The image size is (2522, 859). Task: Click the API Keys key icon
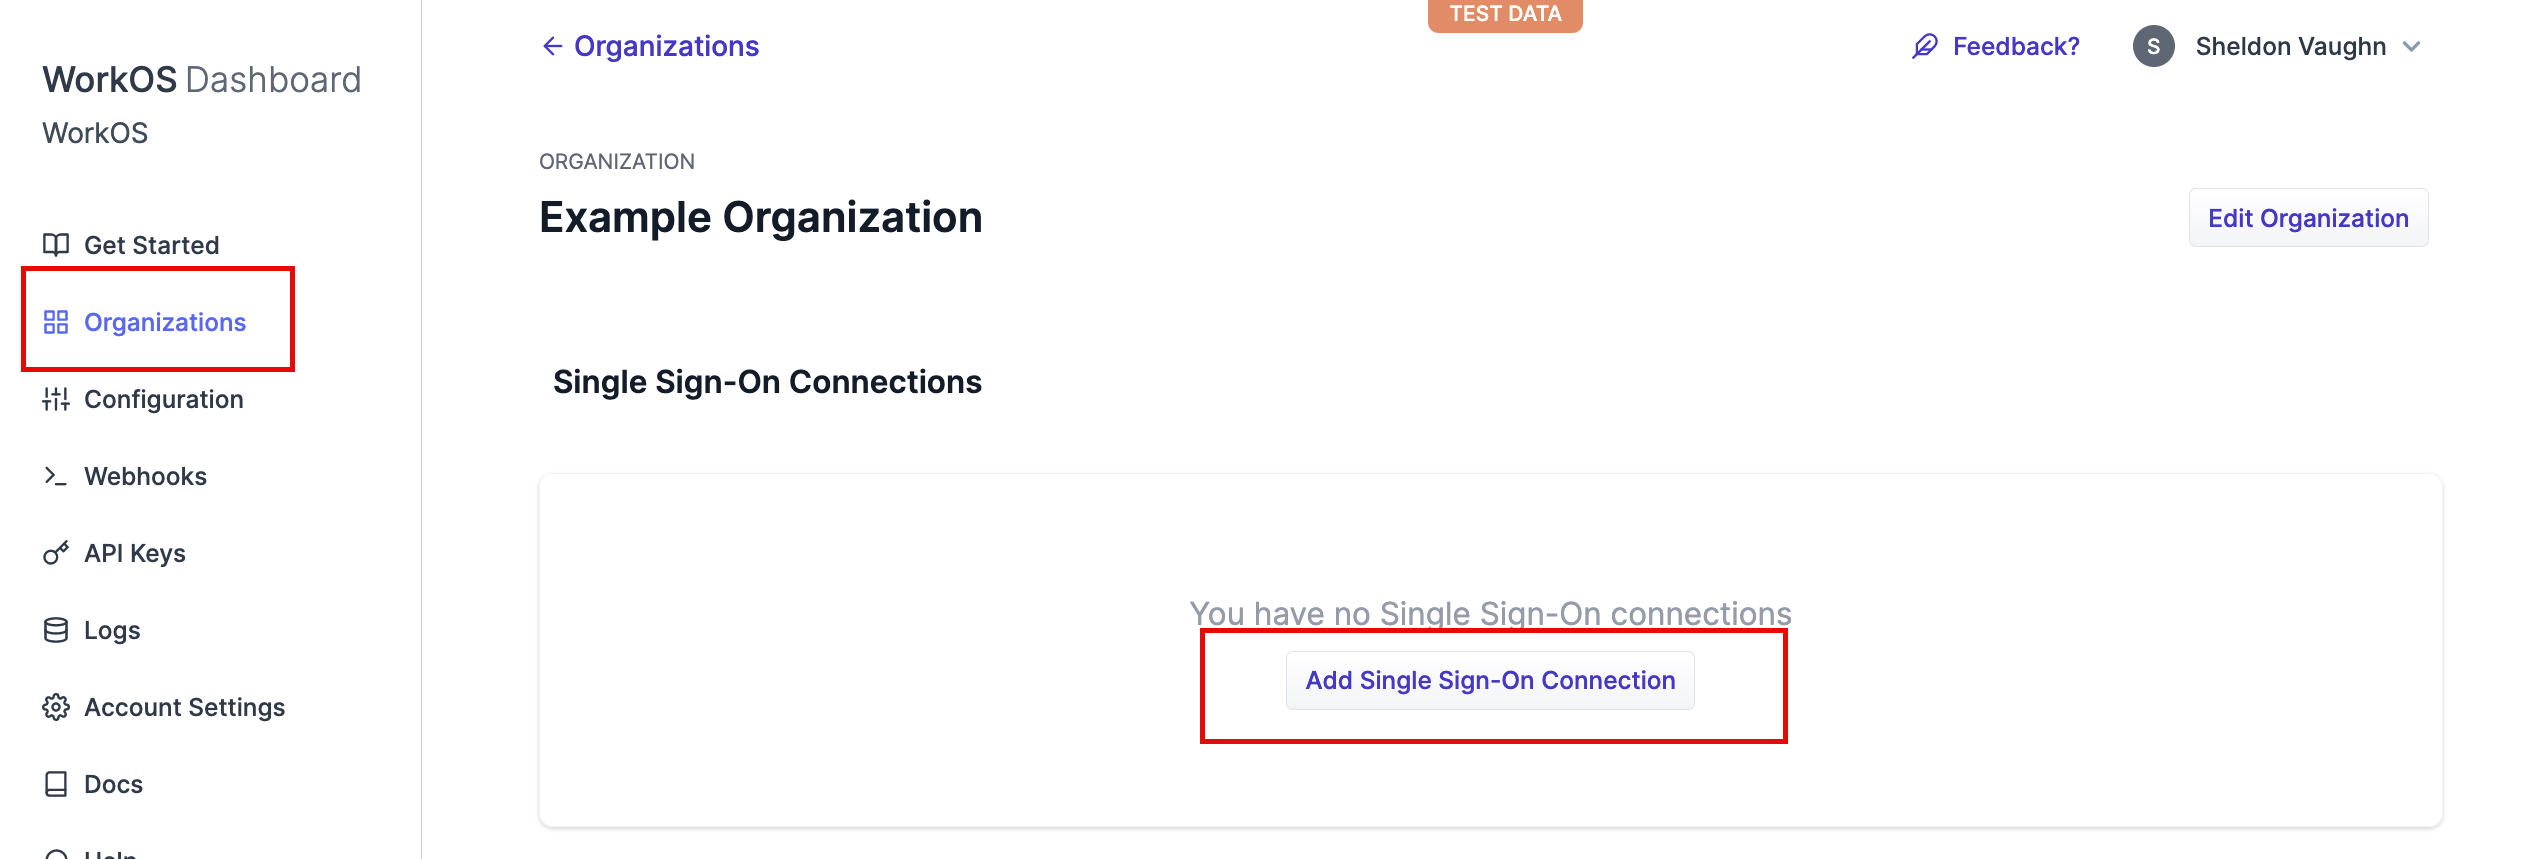pos(56,553)
